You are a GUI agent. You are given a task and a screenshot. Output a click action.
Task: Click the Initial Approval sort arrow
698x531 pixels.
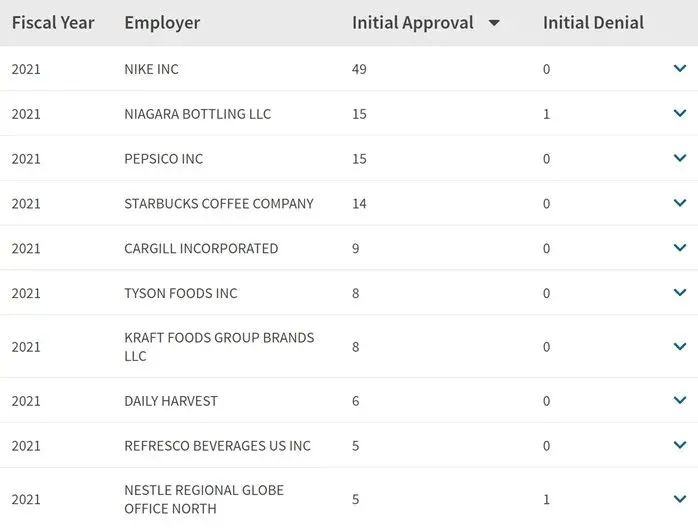coord(494,23)
